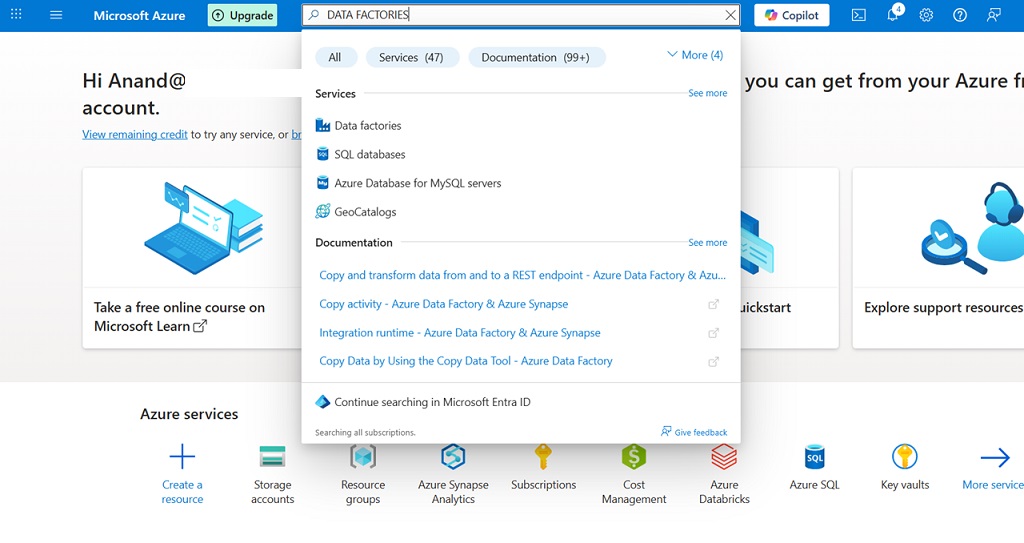
Task: Click See more beside Documentation
Action: (707, 242)
